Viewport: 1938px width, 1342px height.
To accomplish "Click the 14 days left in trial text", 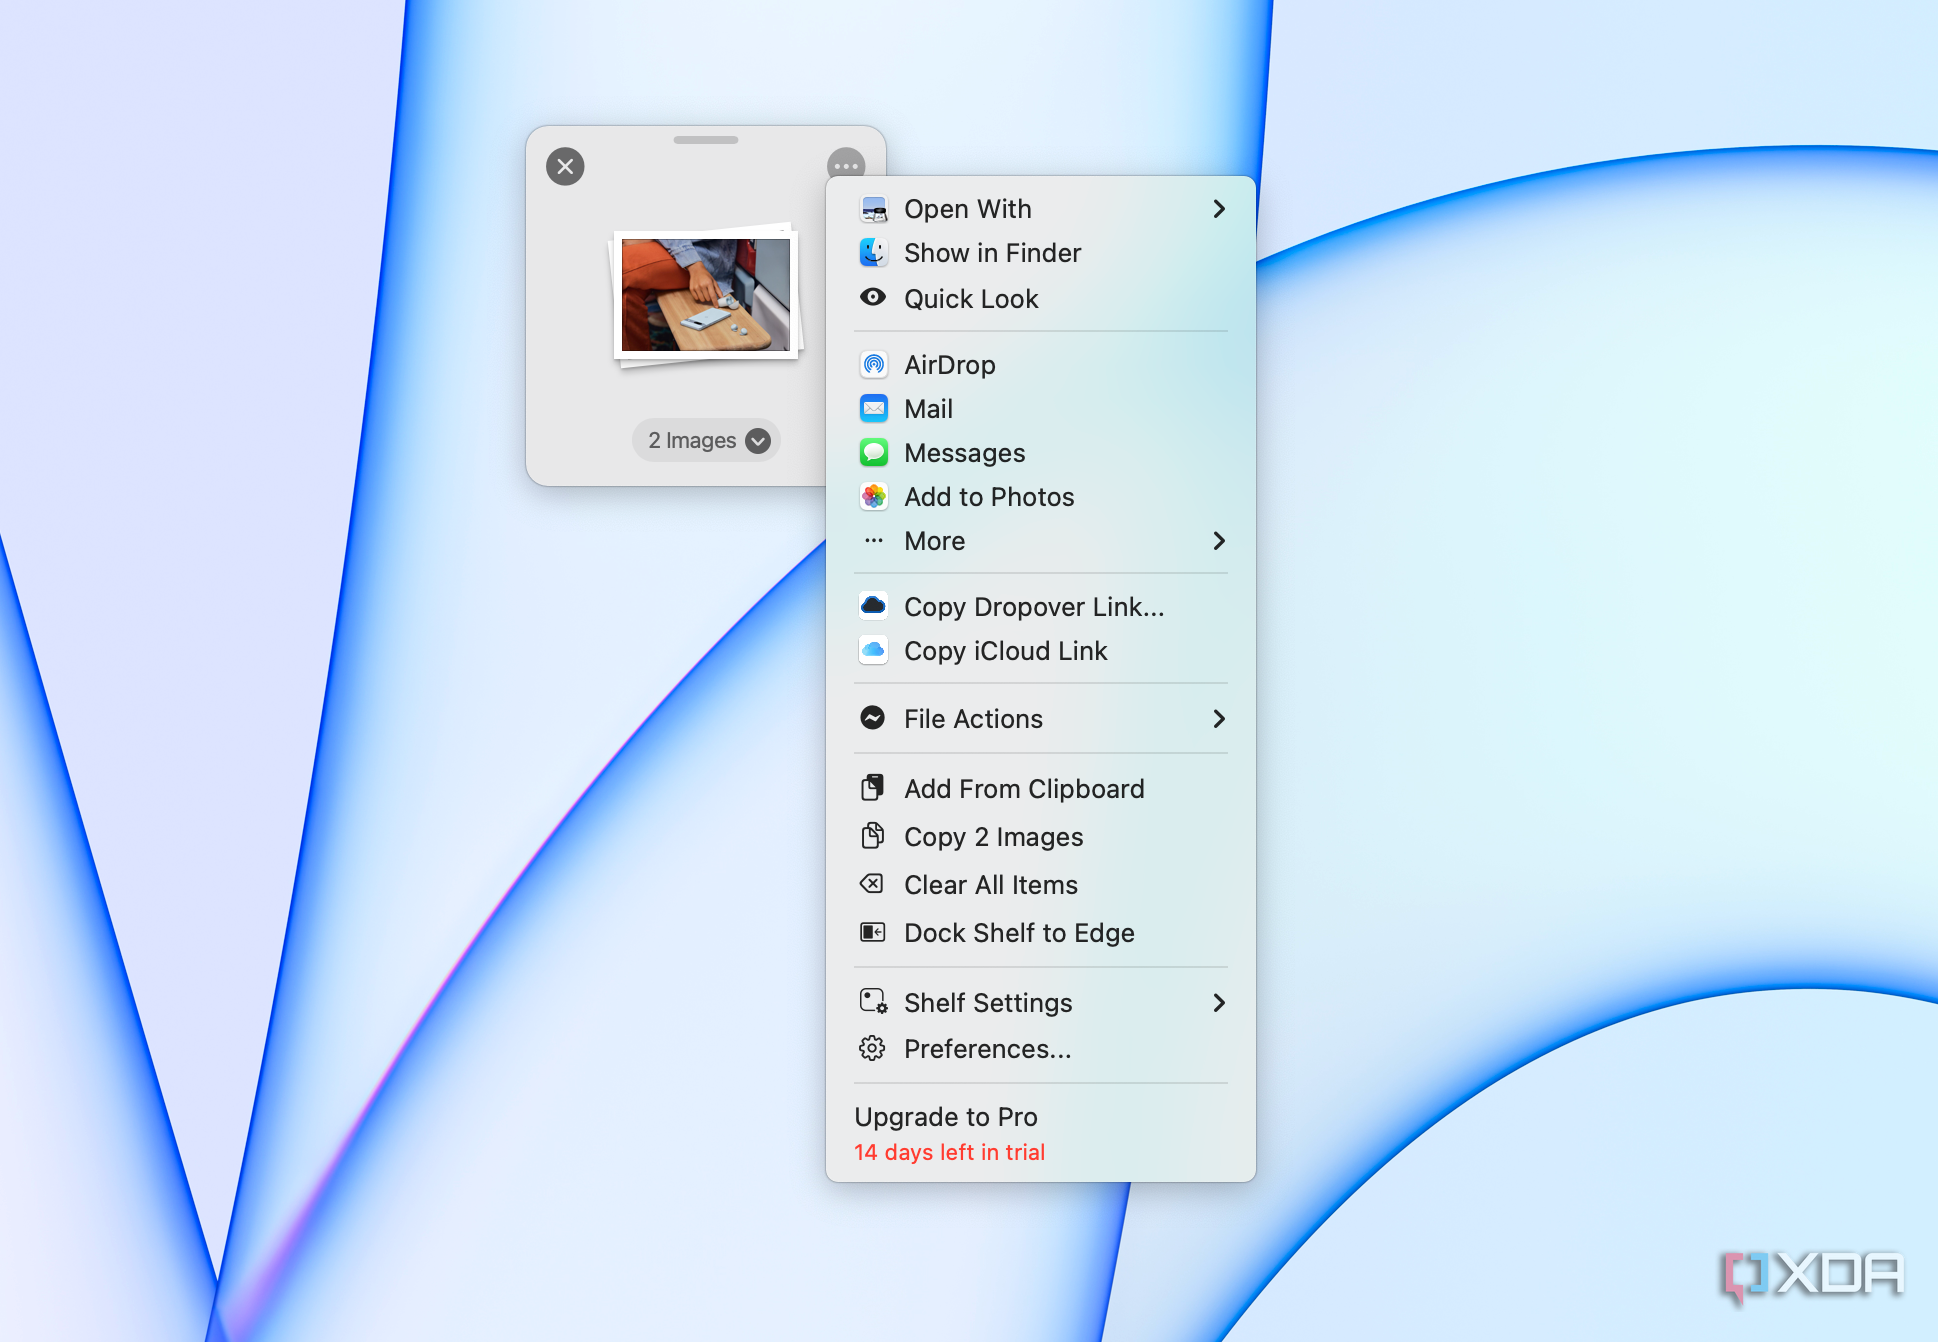I will pos(950,1152).
